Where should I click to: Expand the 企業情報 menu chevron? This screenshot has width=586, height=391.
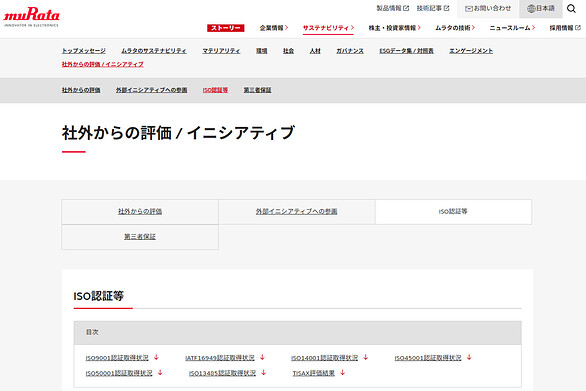(286, 28)
